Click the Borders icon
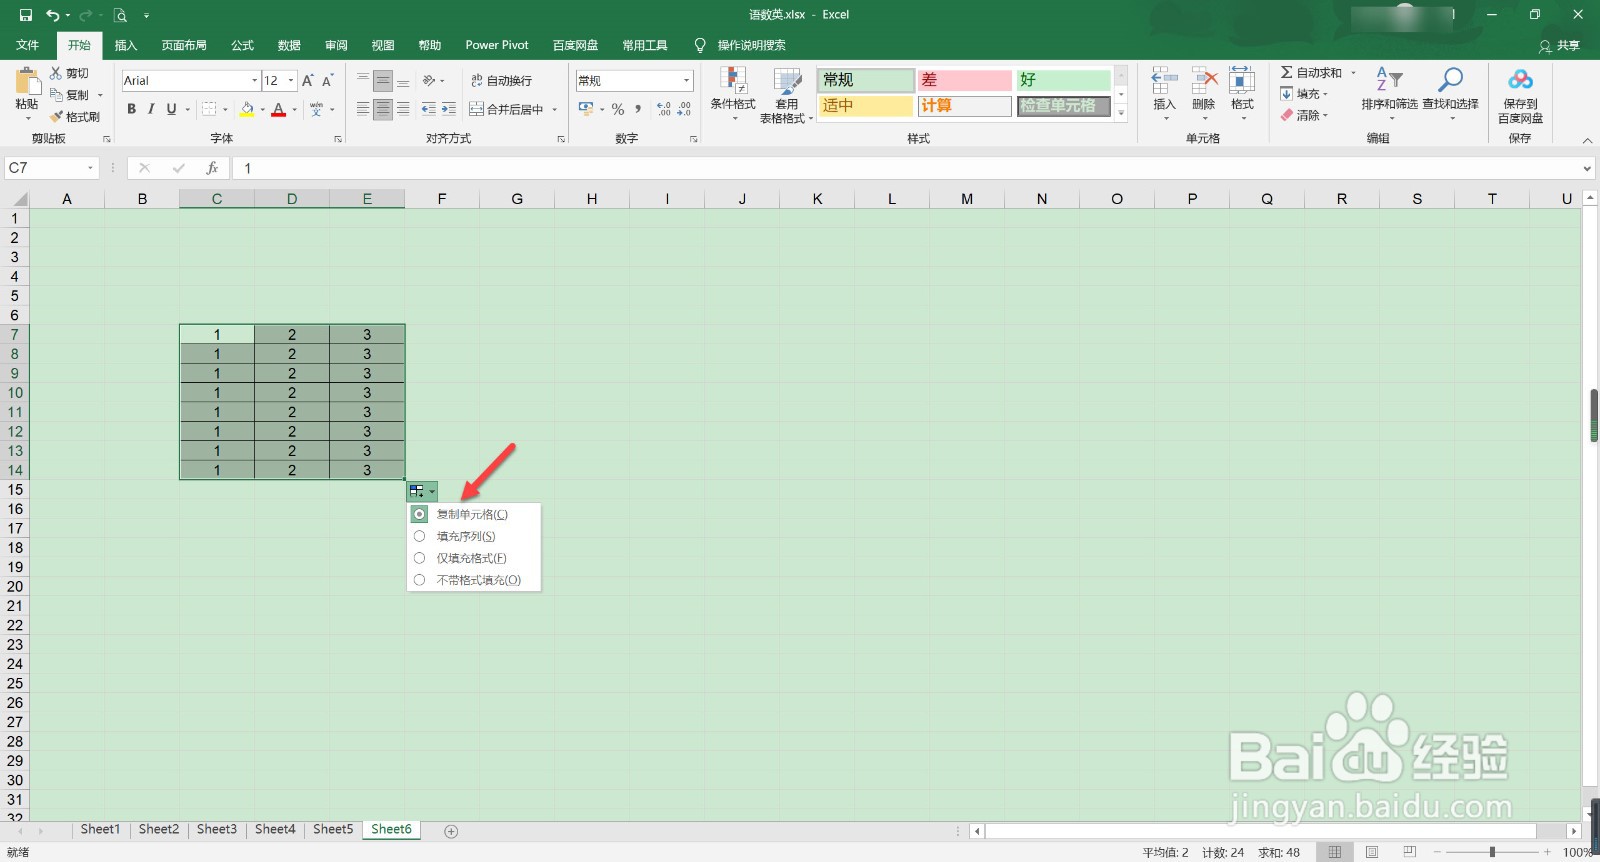Viewport: 1600px width, 862px height. coord(209,109)
